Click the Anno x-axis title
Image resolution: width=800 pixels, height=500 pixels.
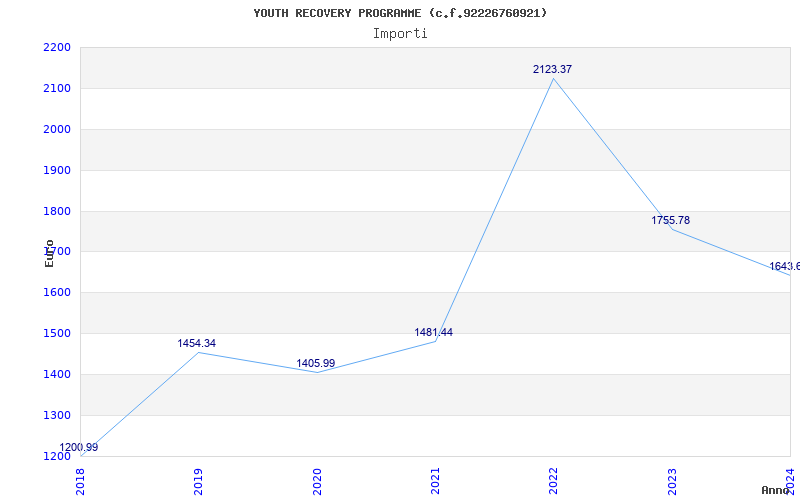[775, 490]
